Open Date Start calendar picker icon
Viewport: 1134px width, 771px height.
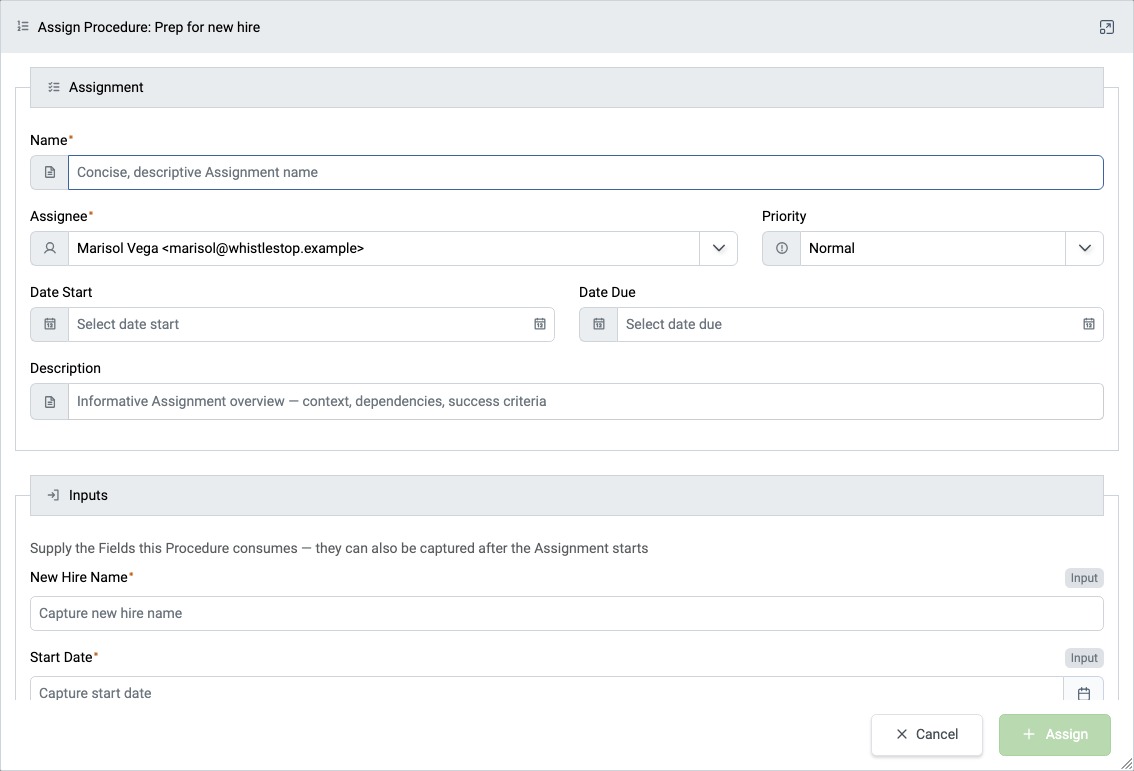coord(540,324)
